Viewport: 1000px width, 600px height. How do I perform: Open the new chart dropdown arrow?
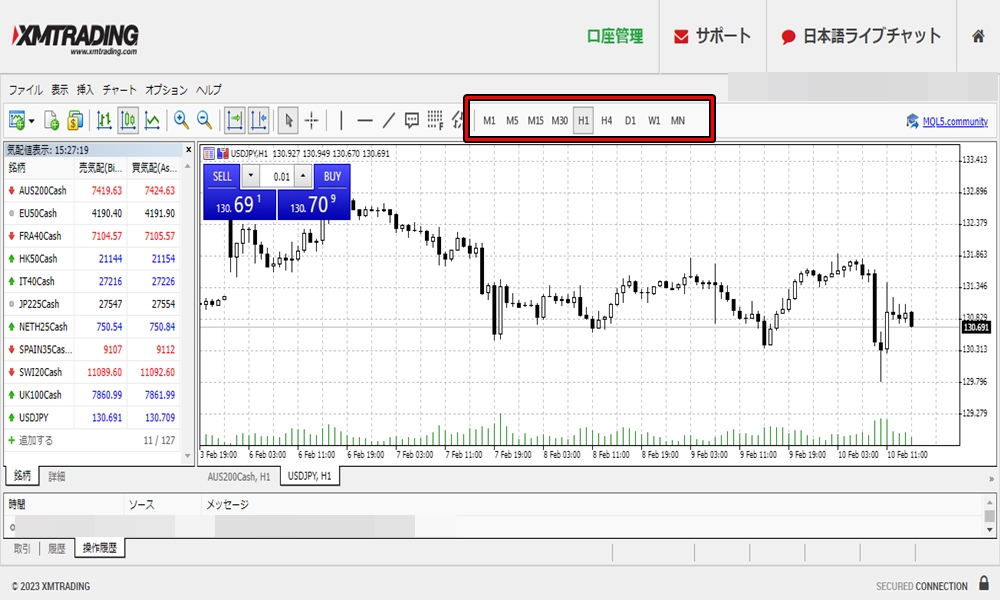(x=32, y=121)
